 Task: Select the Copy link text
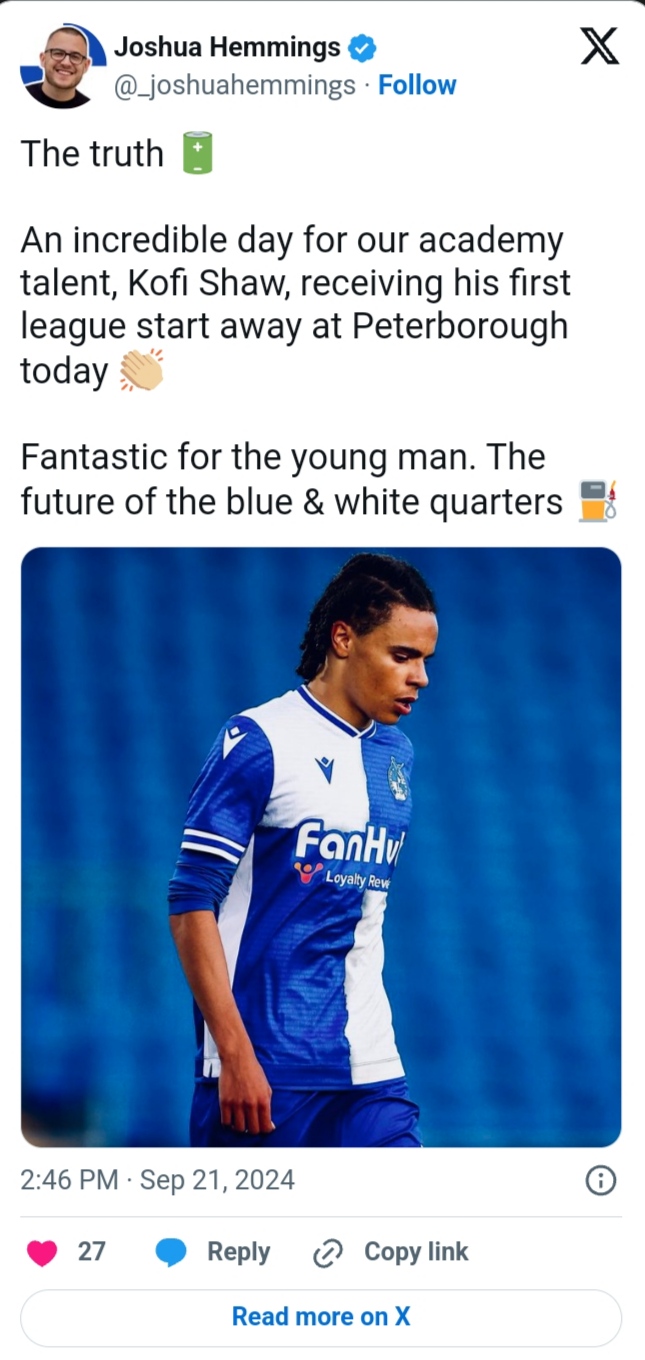tap(416, 1252)
